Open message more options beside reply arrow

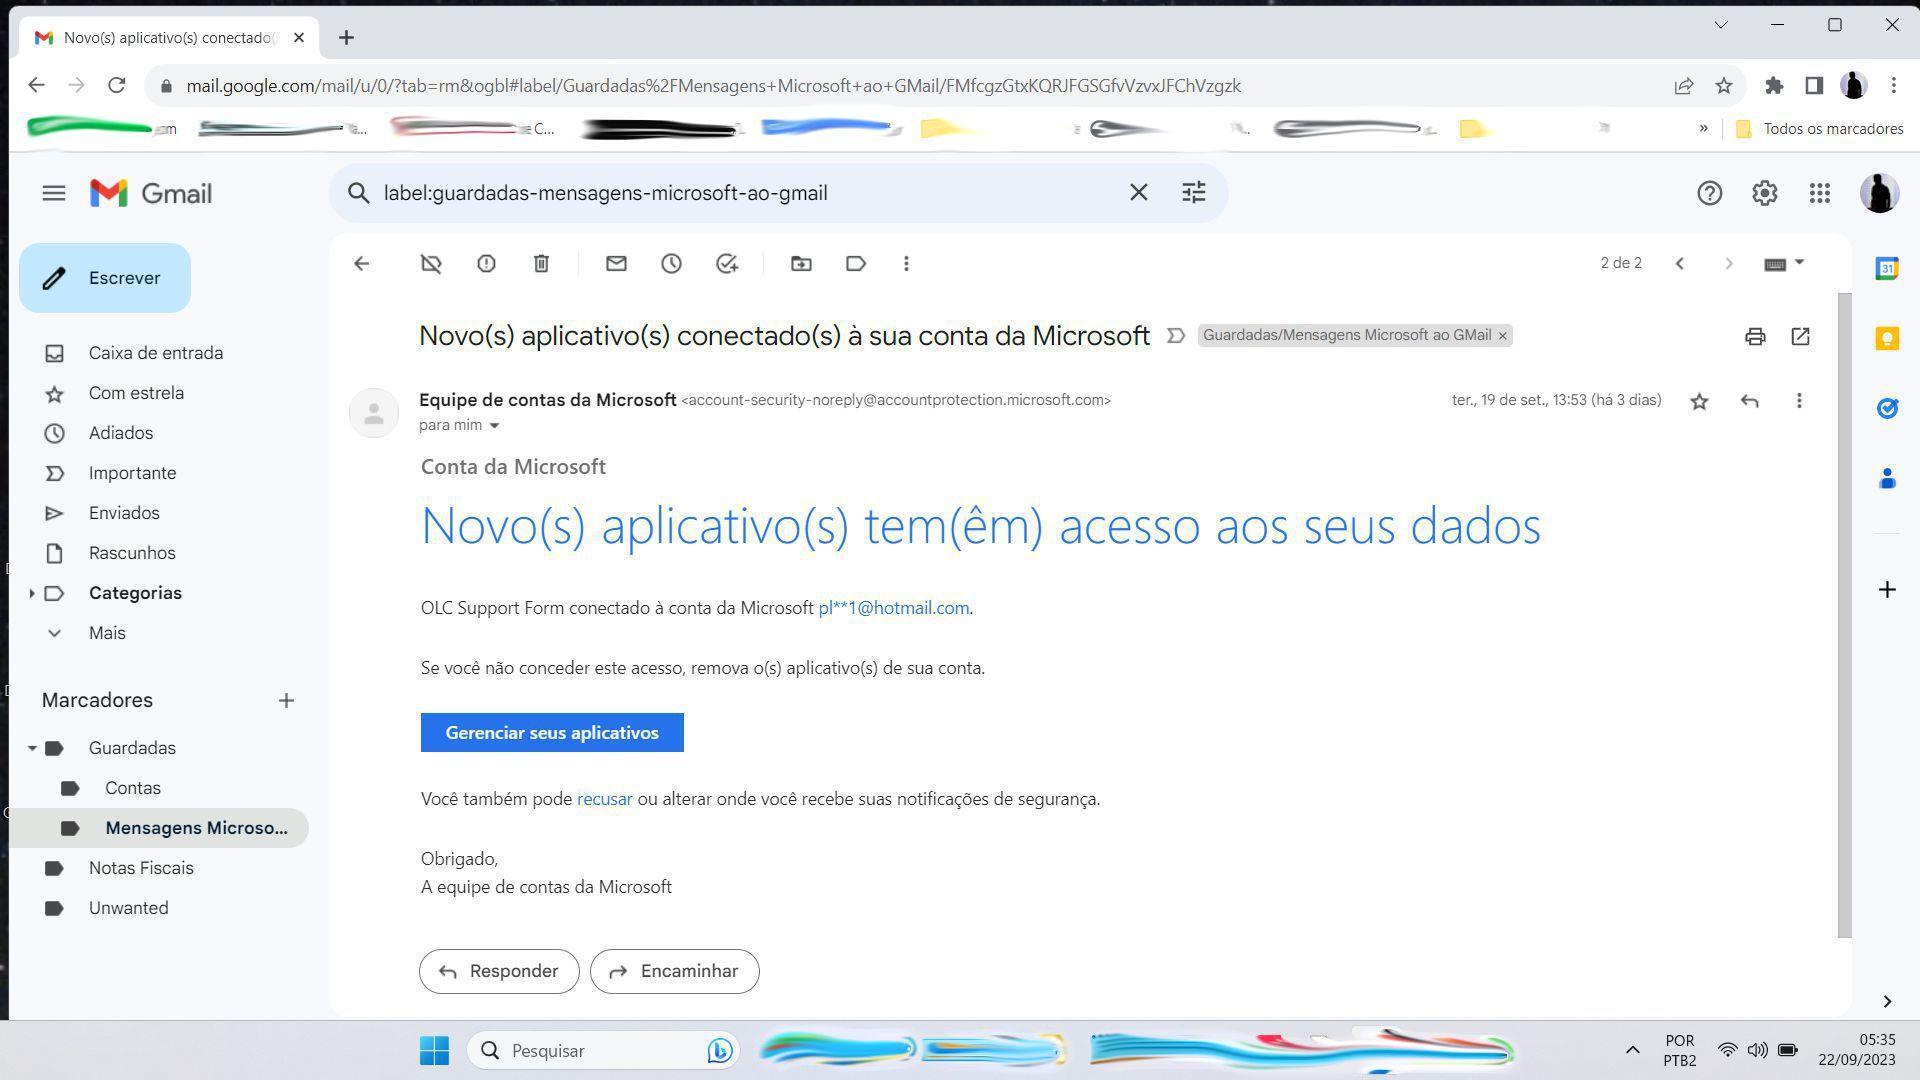click(x=1799, y=401)
